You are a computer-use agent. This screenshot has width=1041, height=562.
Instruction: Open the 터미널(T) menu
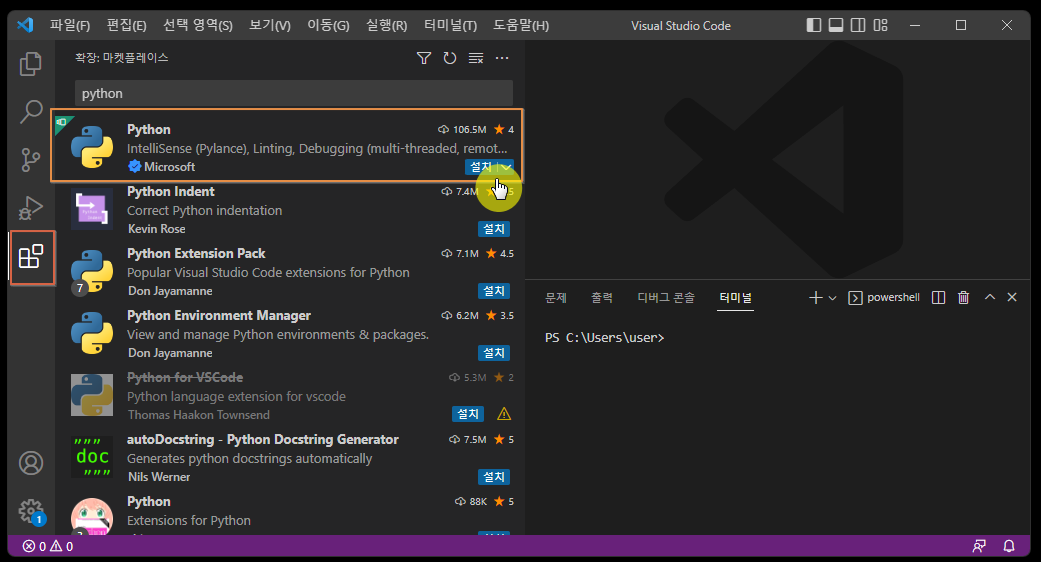coord(450,26)
